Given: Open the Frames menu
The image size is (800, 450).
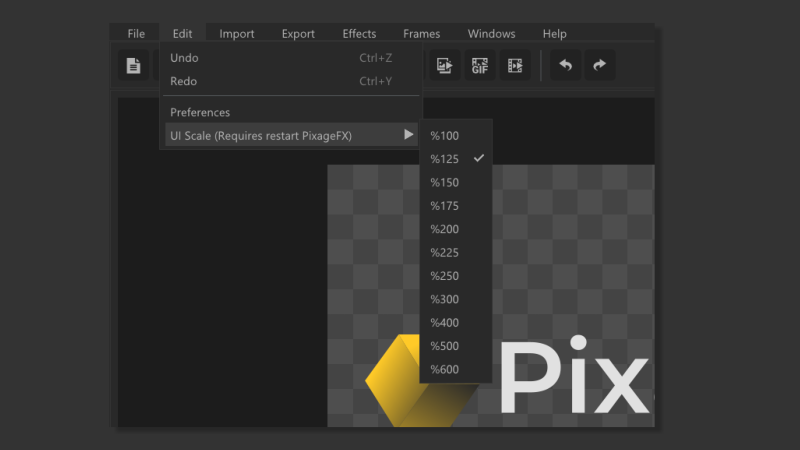Looking at the screenshot, I should [421, 34].
